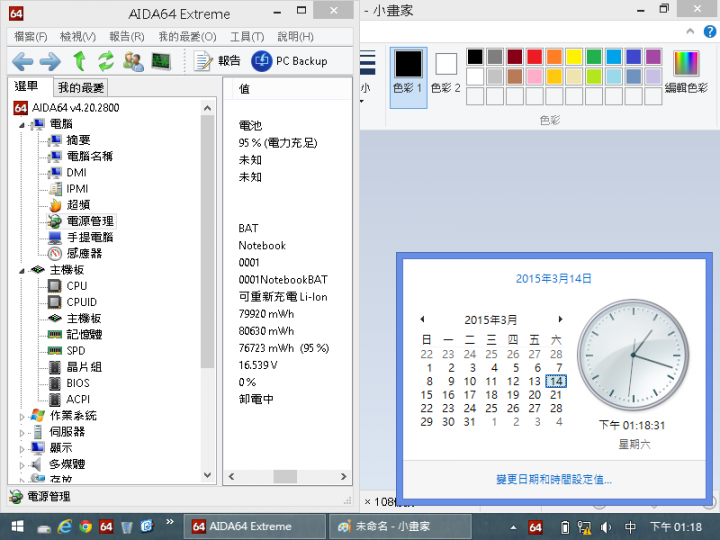This screenshot has width=720, height=540.
Task: Open 變更日期和時間設定值 link
Action: [554, 479]
